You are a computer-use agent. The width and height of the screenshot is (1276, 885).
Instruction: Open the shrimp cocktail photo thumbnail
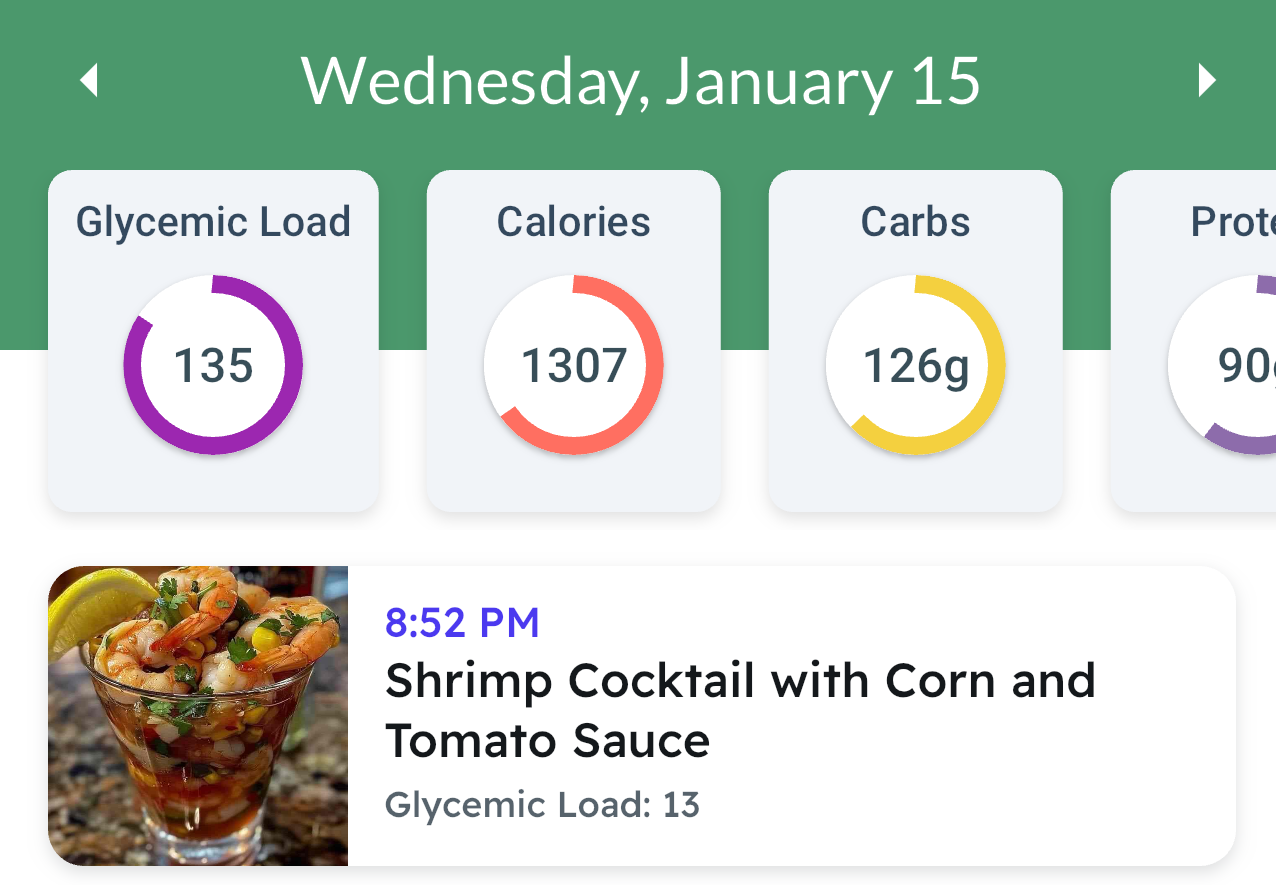pyautogui.click(x=198, y=716)
